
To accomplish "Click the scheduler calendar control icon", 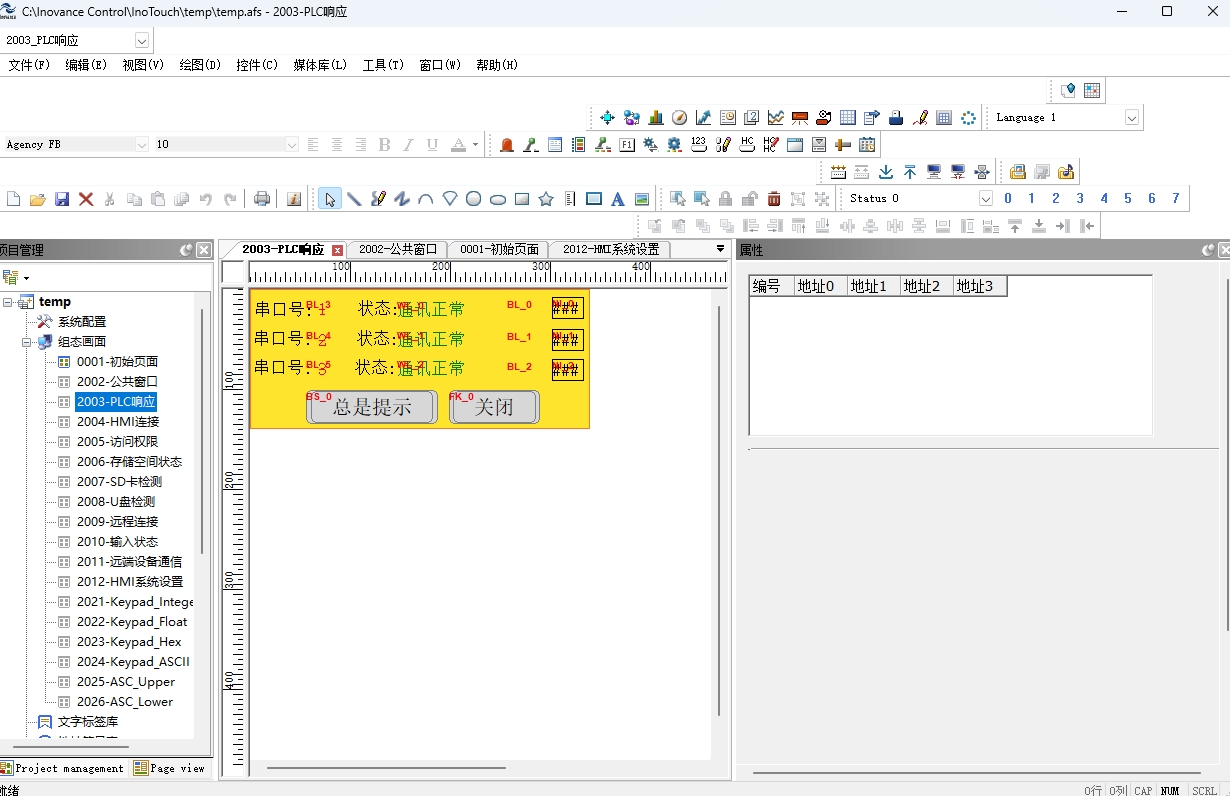I will point(867,145).
